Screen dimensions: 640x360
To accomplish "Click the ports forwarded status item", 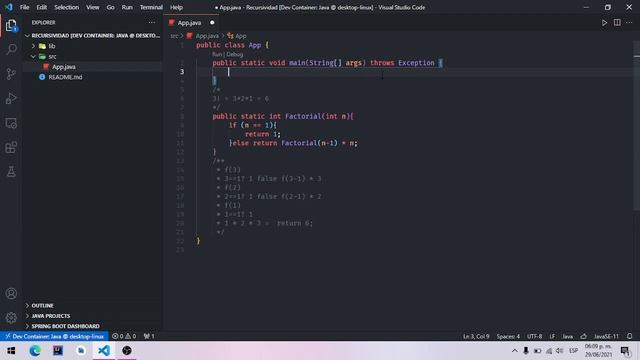I will (149, 336).
